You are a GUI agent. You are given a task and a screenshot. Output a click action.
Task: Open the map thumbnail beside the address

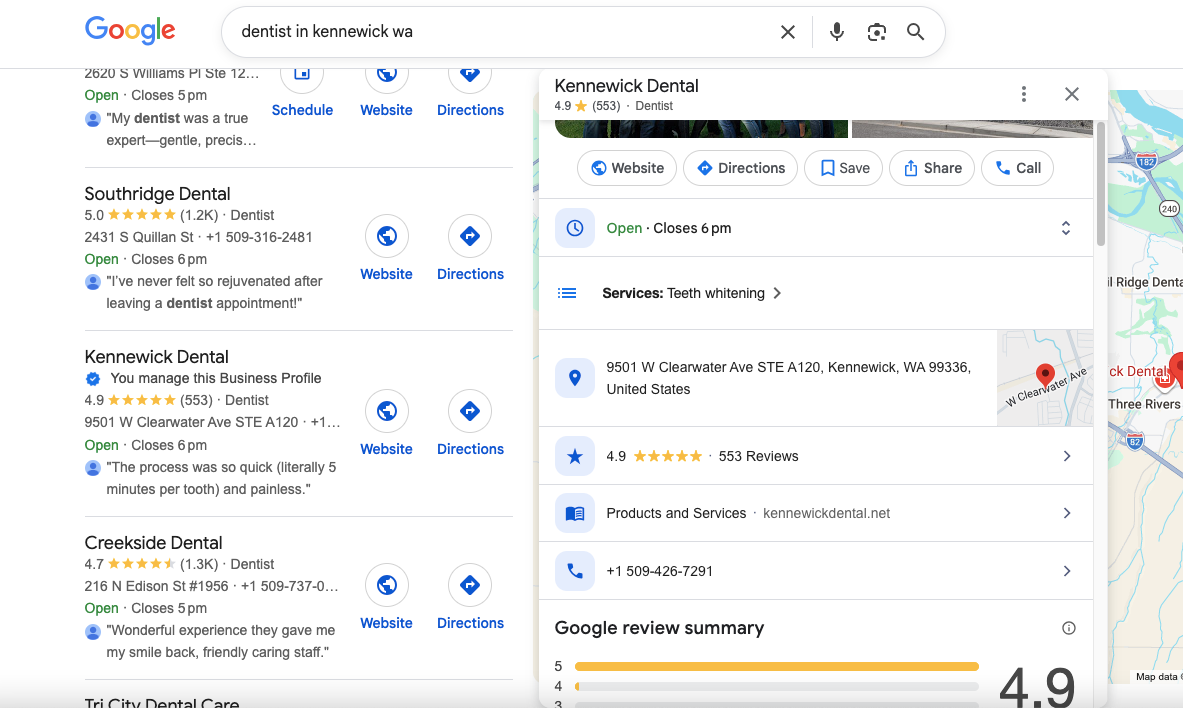1045,378
